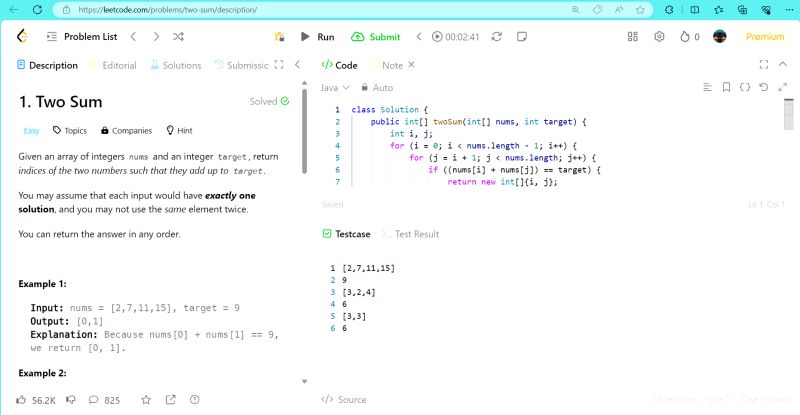Click the Easy difficulty tag
The width and height of the screenshot is (800, 415).
(31, 131)
